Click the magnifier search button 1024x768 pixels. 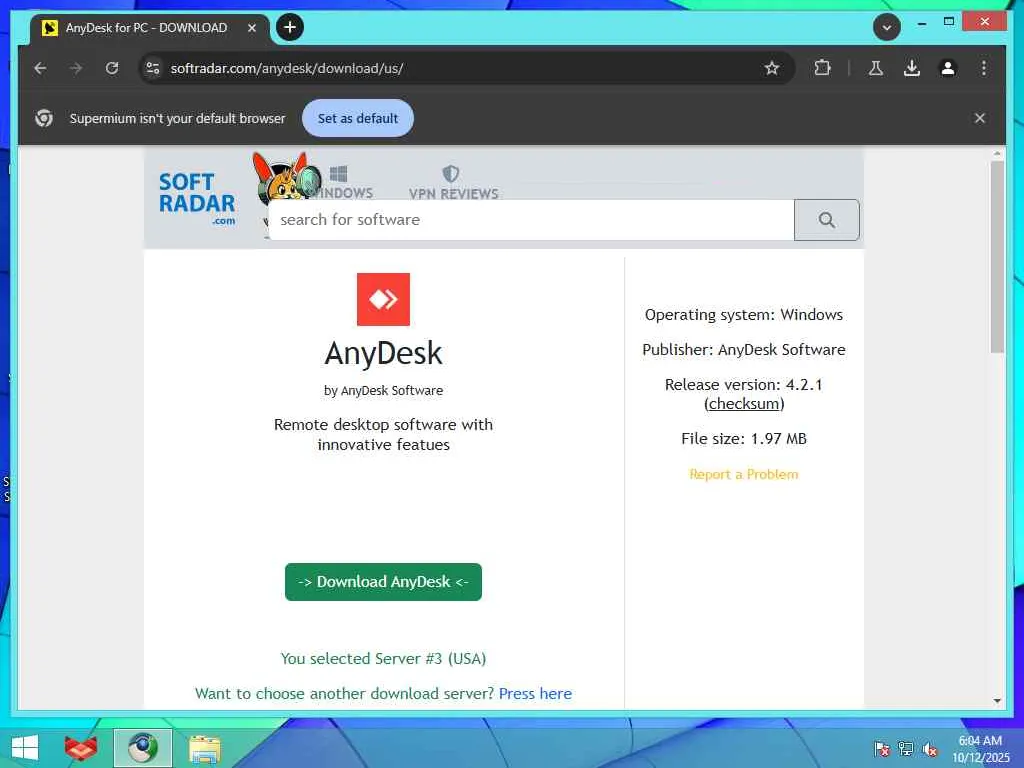point(827,220)
